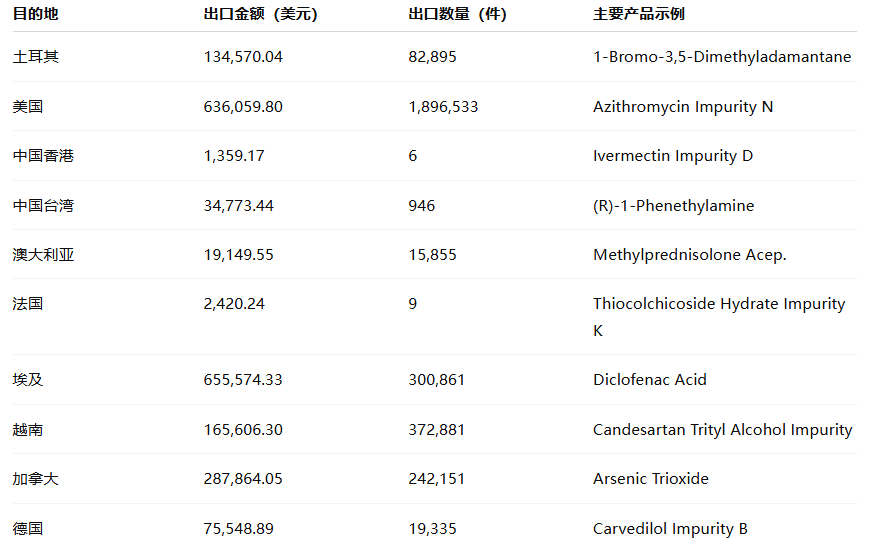Select the 德国 row's Carvedilol Impurity B

670,529
